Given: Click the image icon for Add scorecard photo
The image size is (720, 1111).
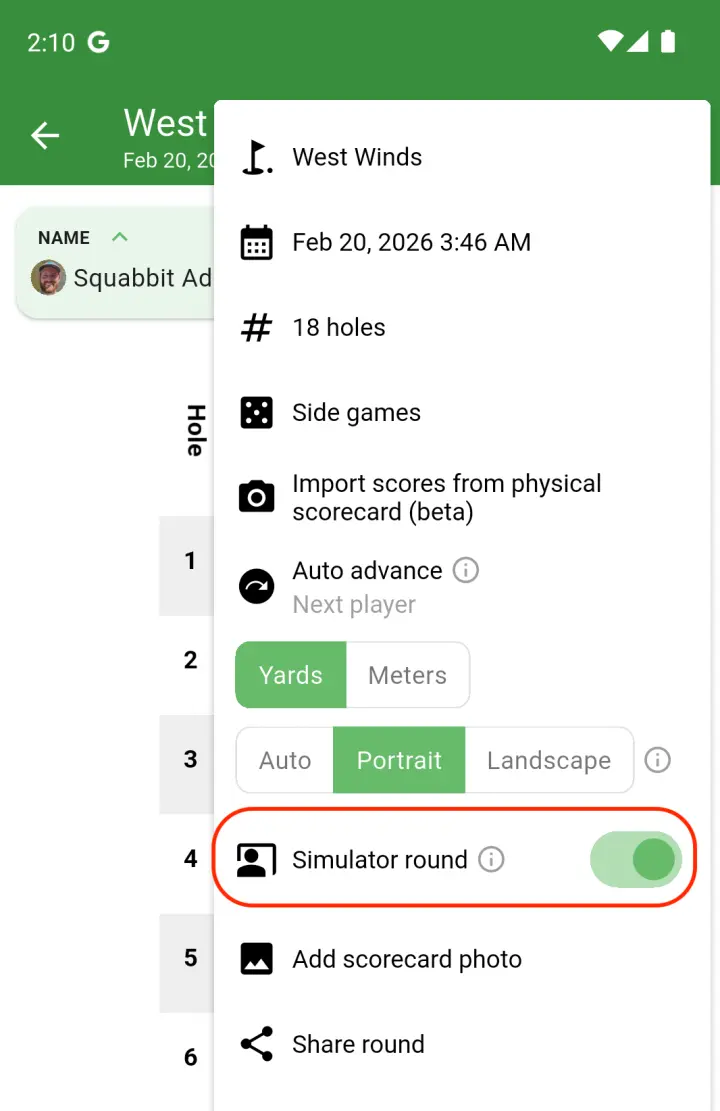Looking at the screenshot, I should [x=257, y=958].
